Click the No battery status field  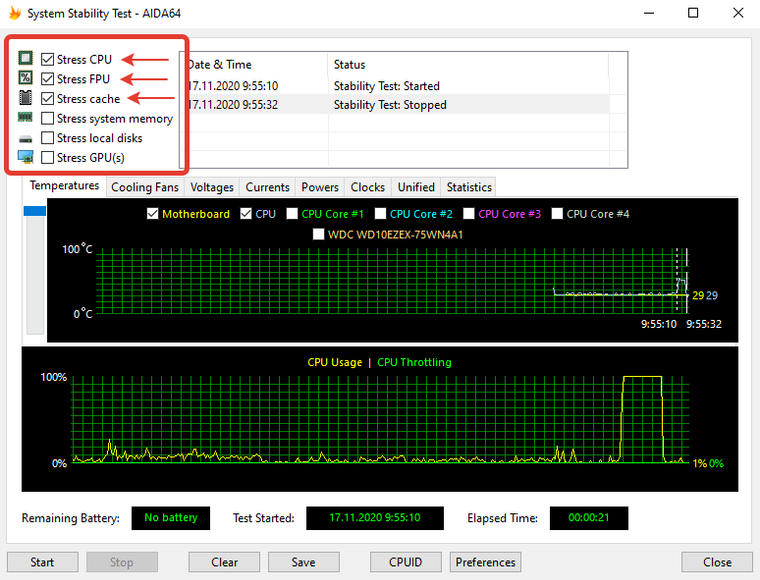click(171, 518)
